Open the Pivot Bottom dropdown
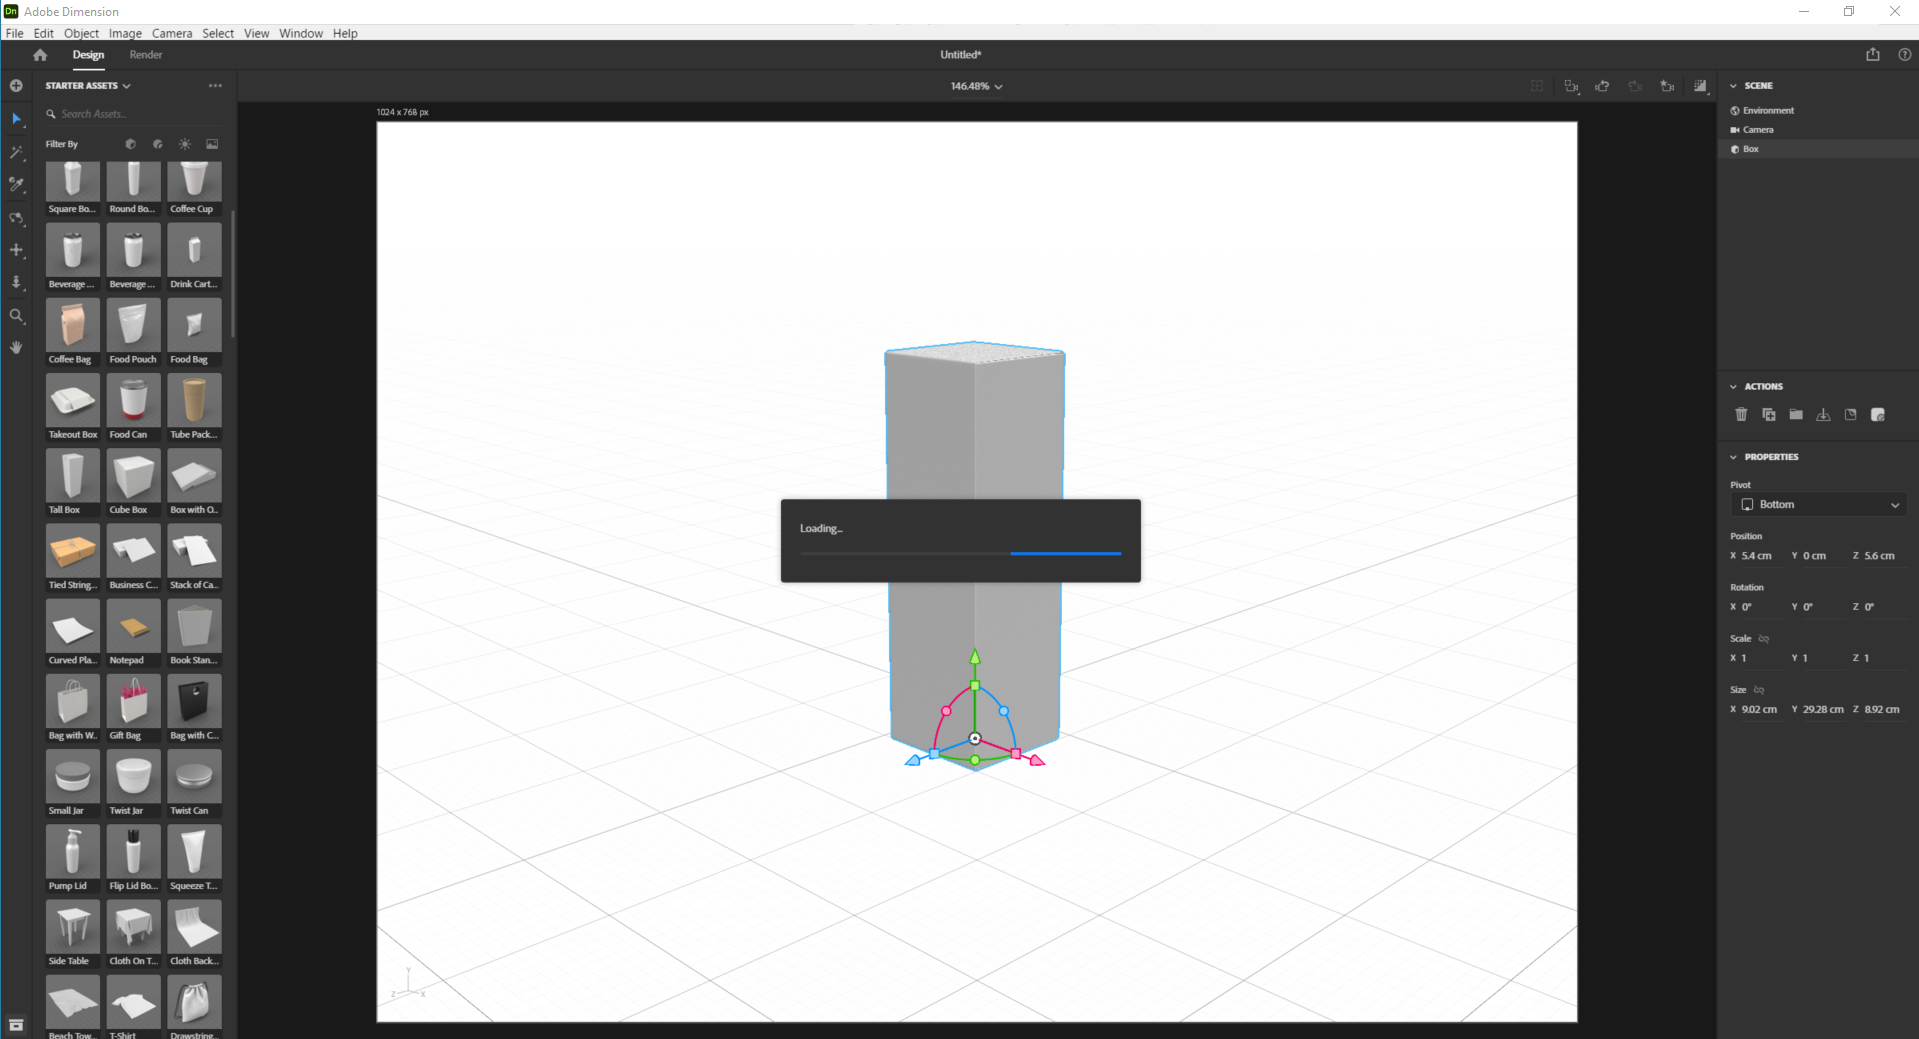The width and height of the screenshot is (1919, 1039). click(x=1818, y=504)
